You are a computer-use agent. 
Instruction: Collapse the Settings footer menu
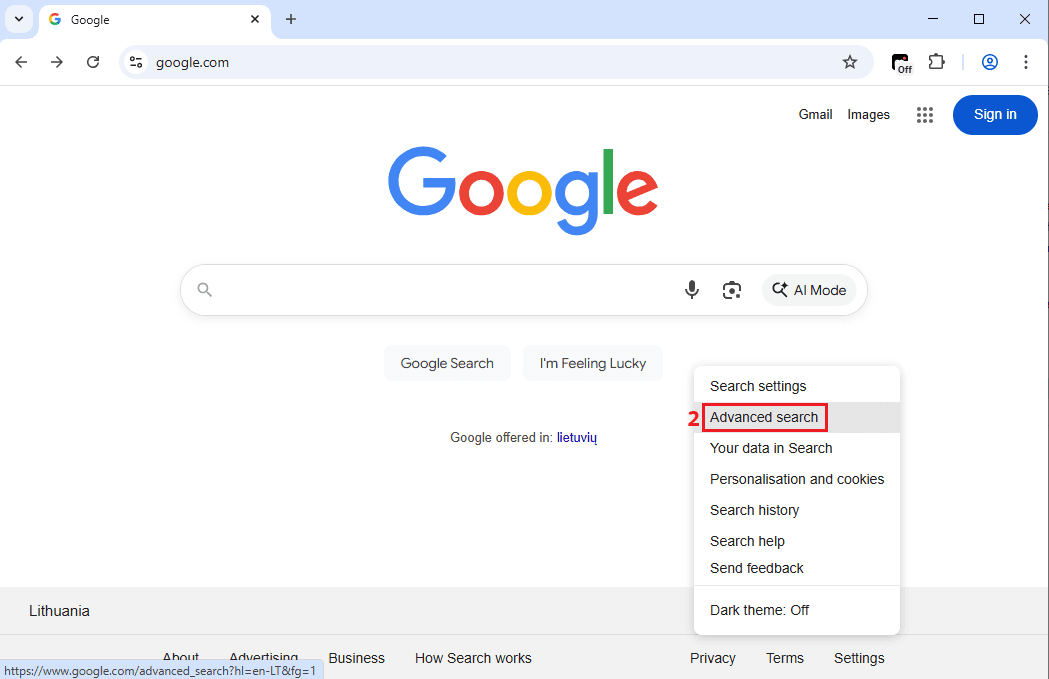click(x=858, y=658)
